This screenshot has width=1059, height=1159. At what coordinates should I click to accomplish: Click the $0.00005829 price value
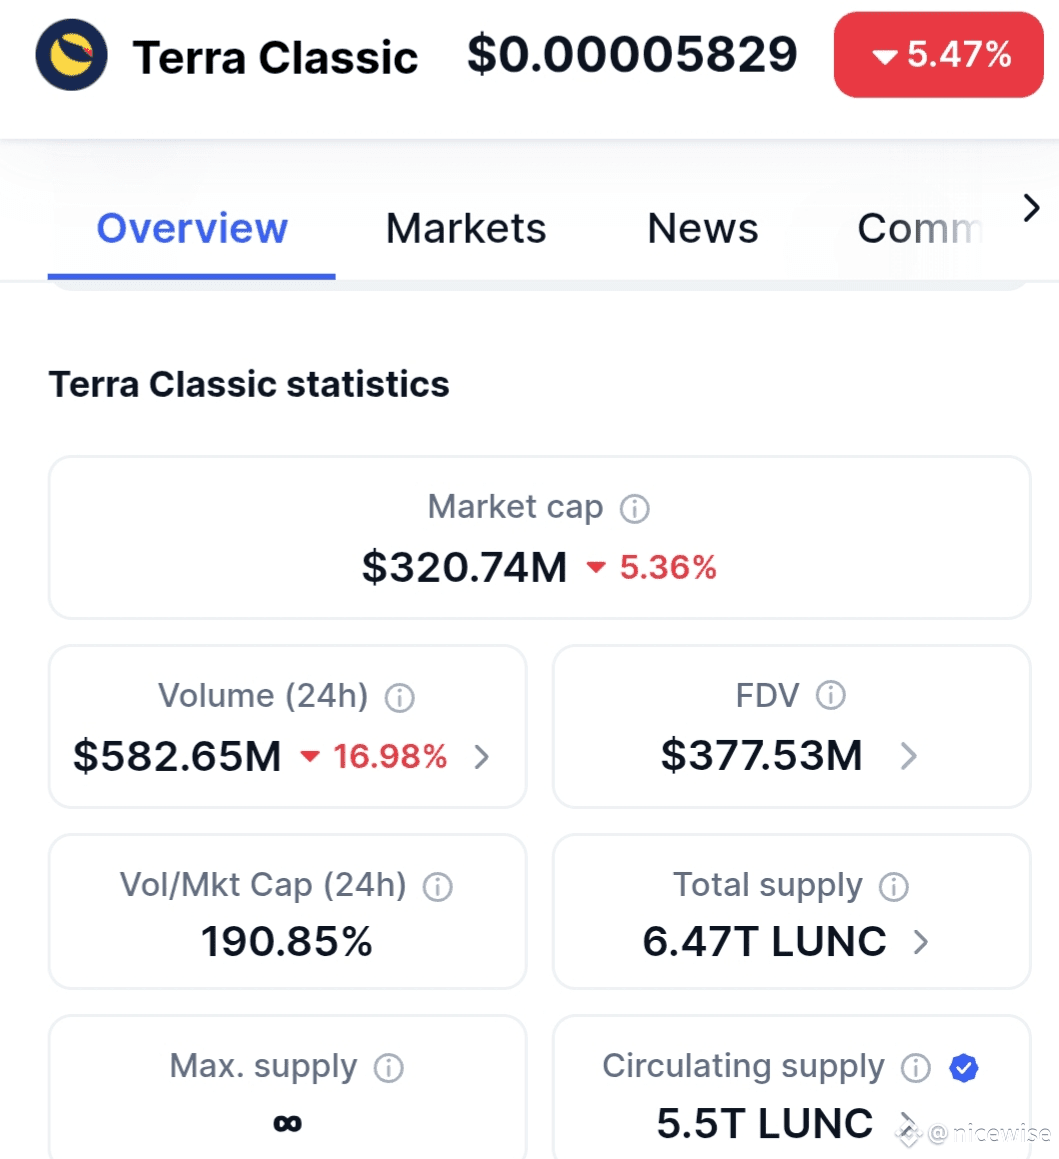(632, 55)
